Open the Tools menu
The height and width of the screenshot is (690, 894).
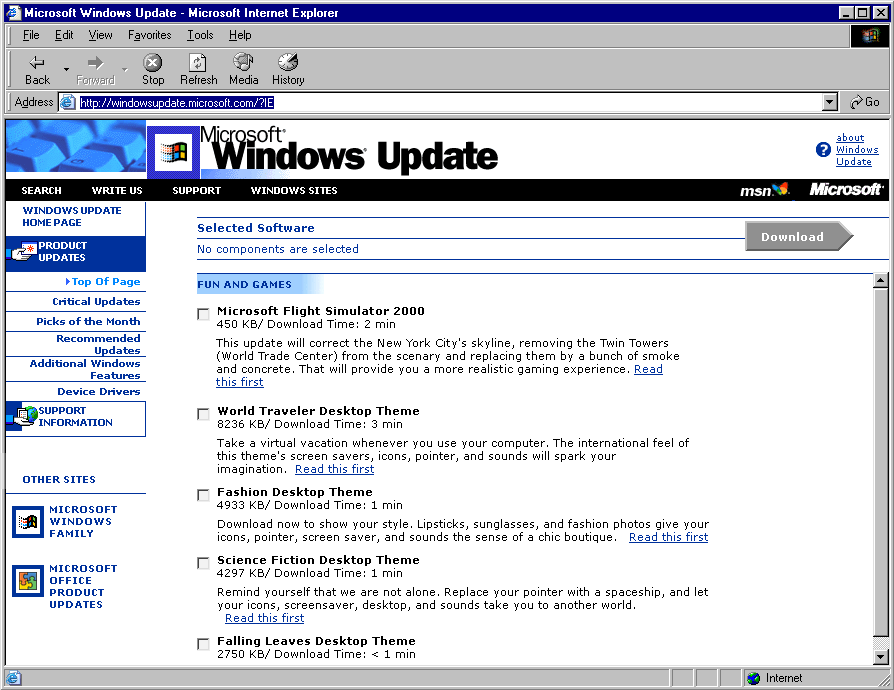[x=200, y=35]
